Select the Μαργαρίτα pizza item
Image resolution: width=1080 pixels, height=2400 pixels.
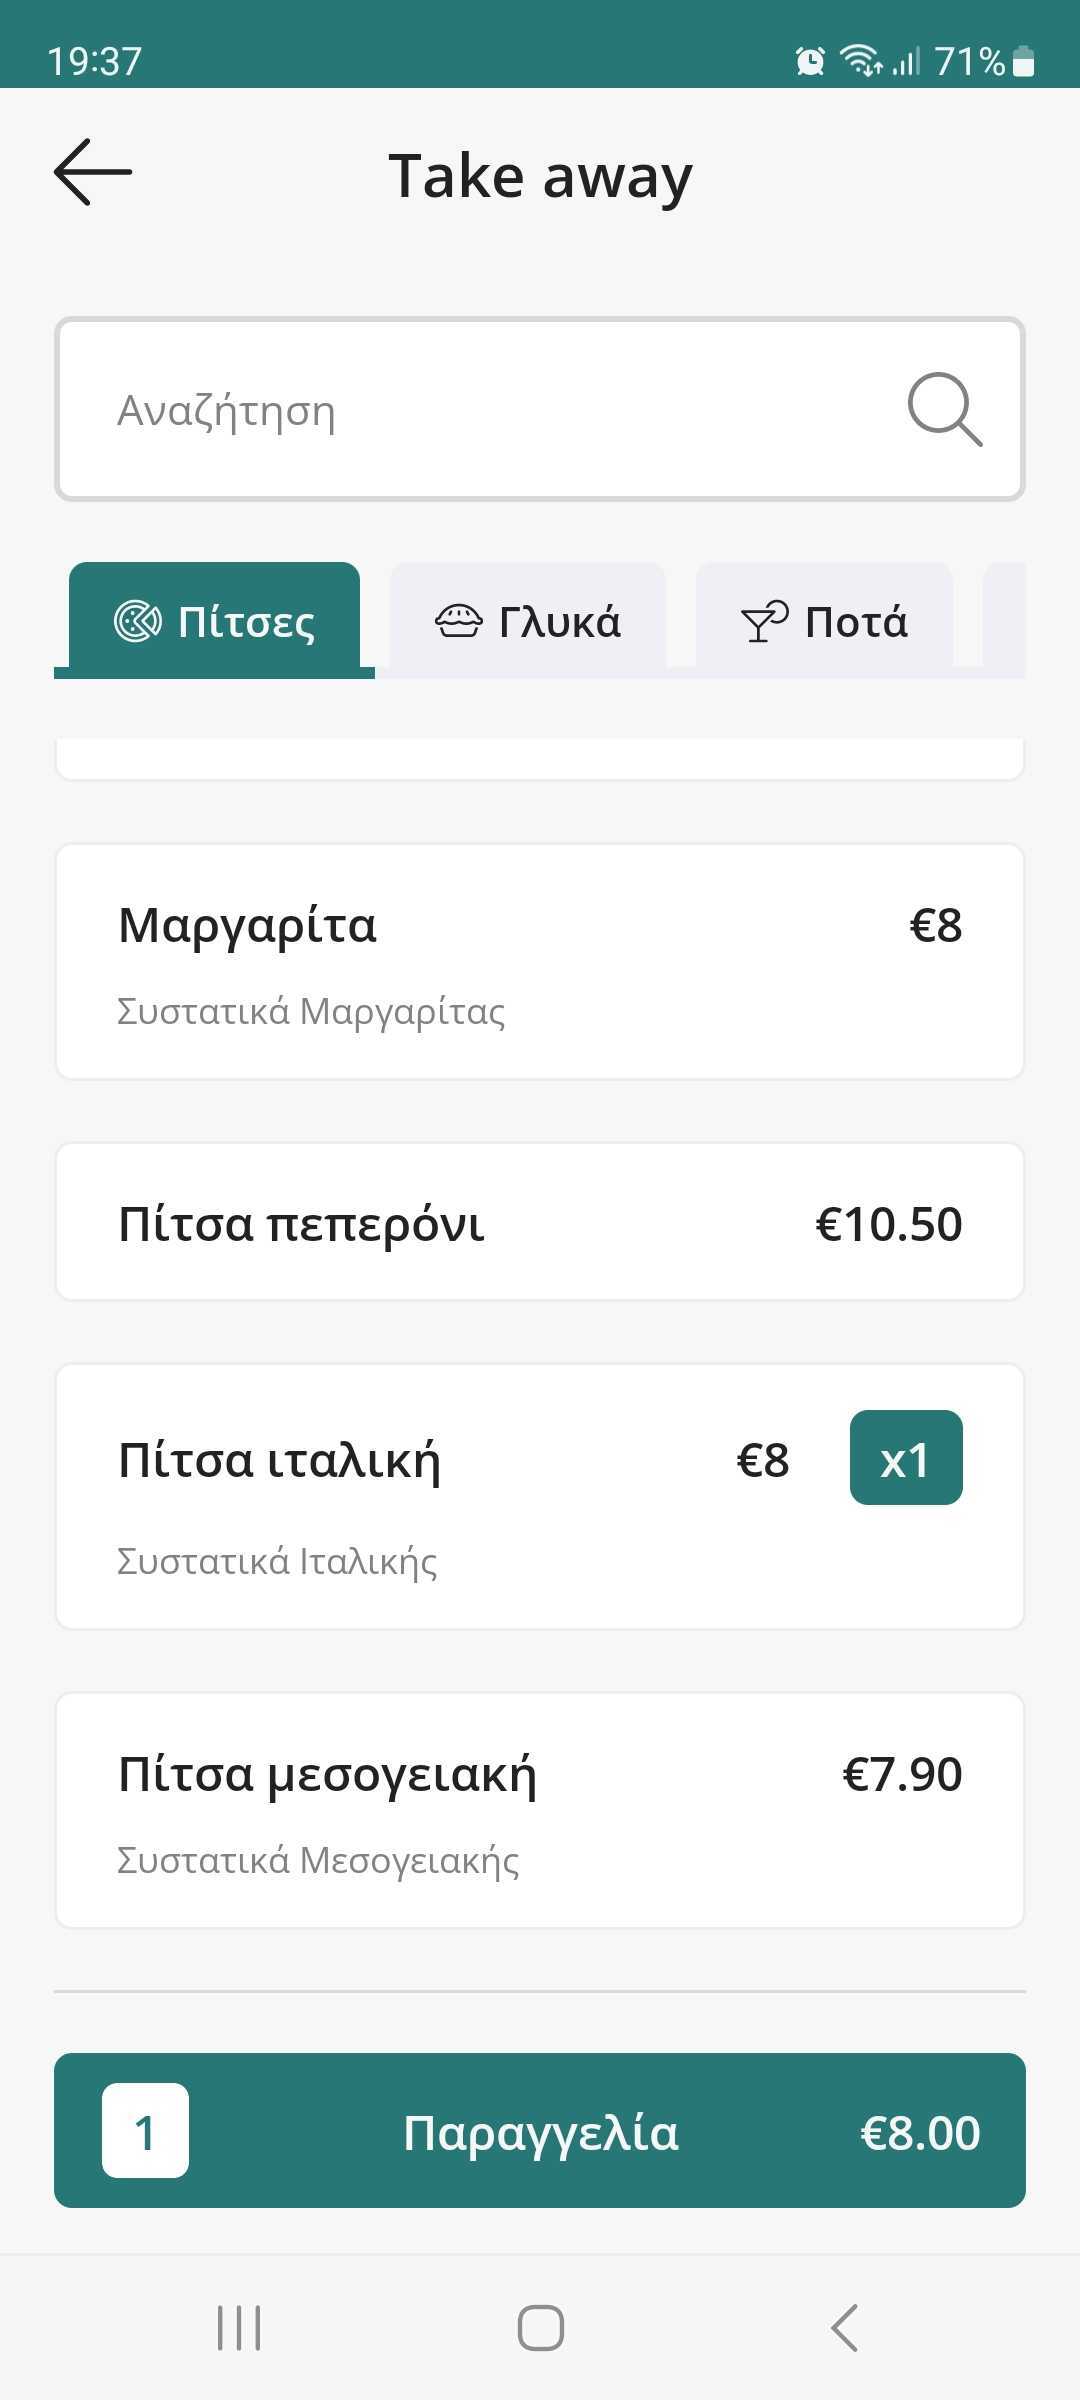[x=540, y=962]
